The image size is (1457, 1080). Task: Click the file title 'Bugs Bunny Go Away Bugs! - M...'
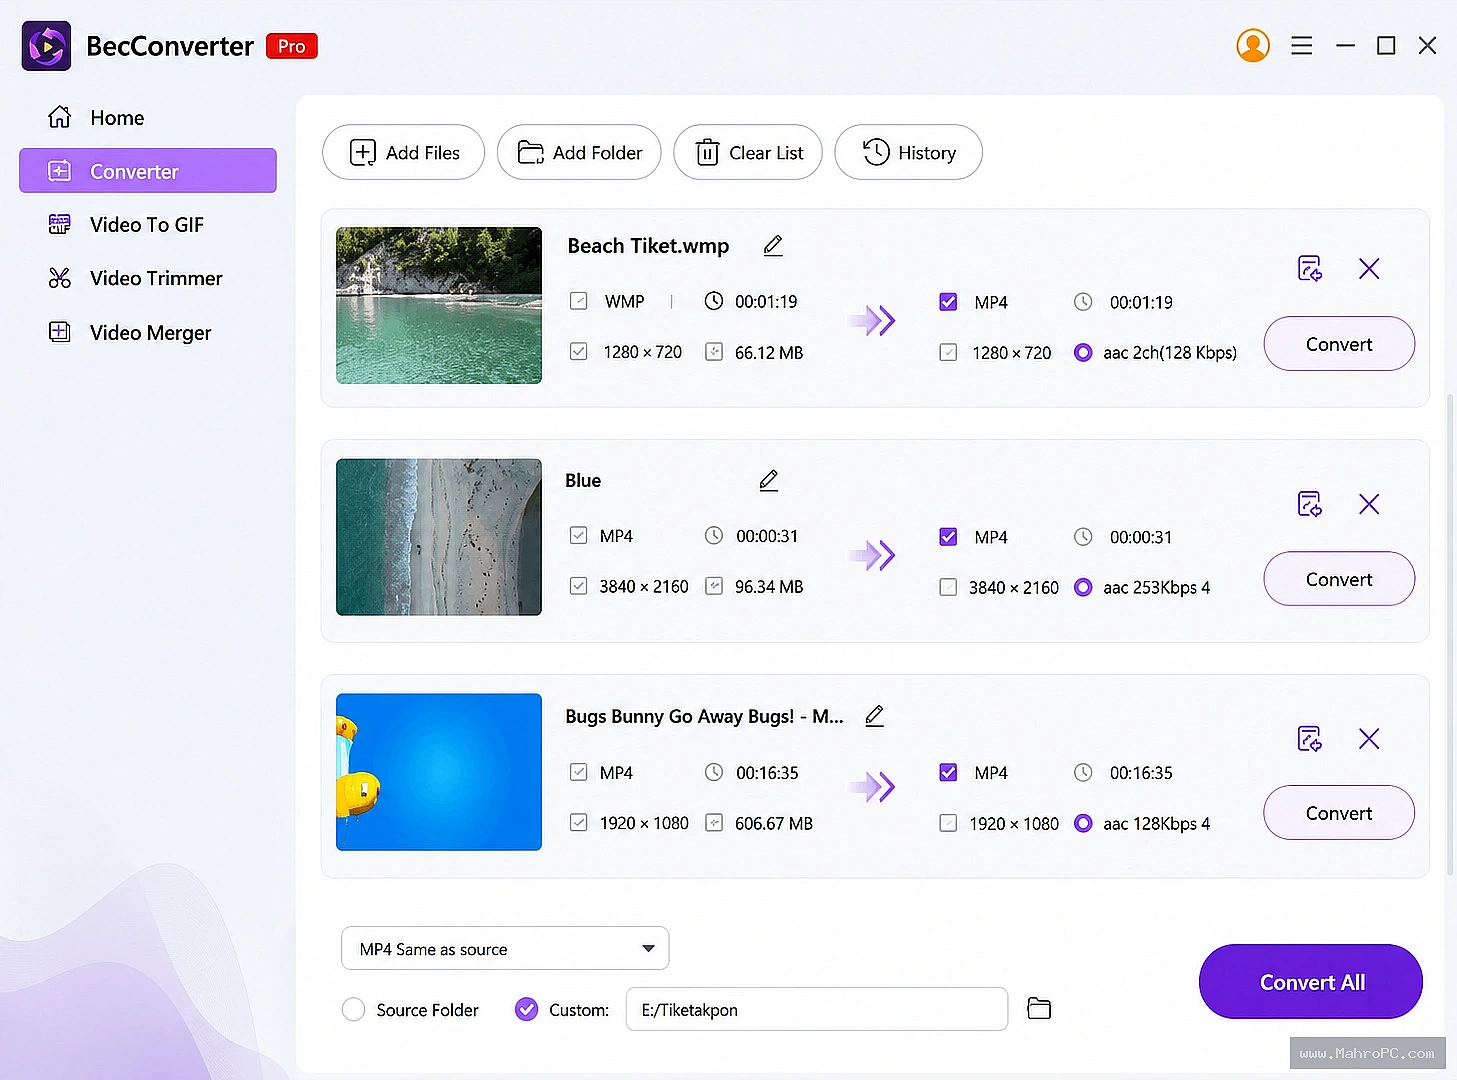[x=704, y=716]
